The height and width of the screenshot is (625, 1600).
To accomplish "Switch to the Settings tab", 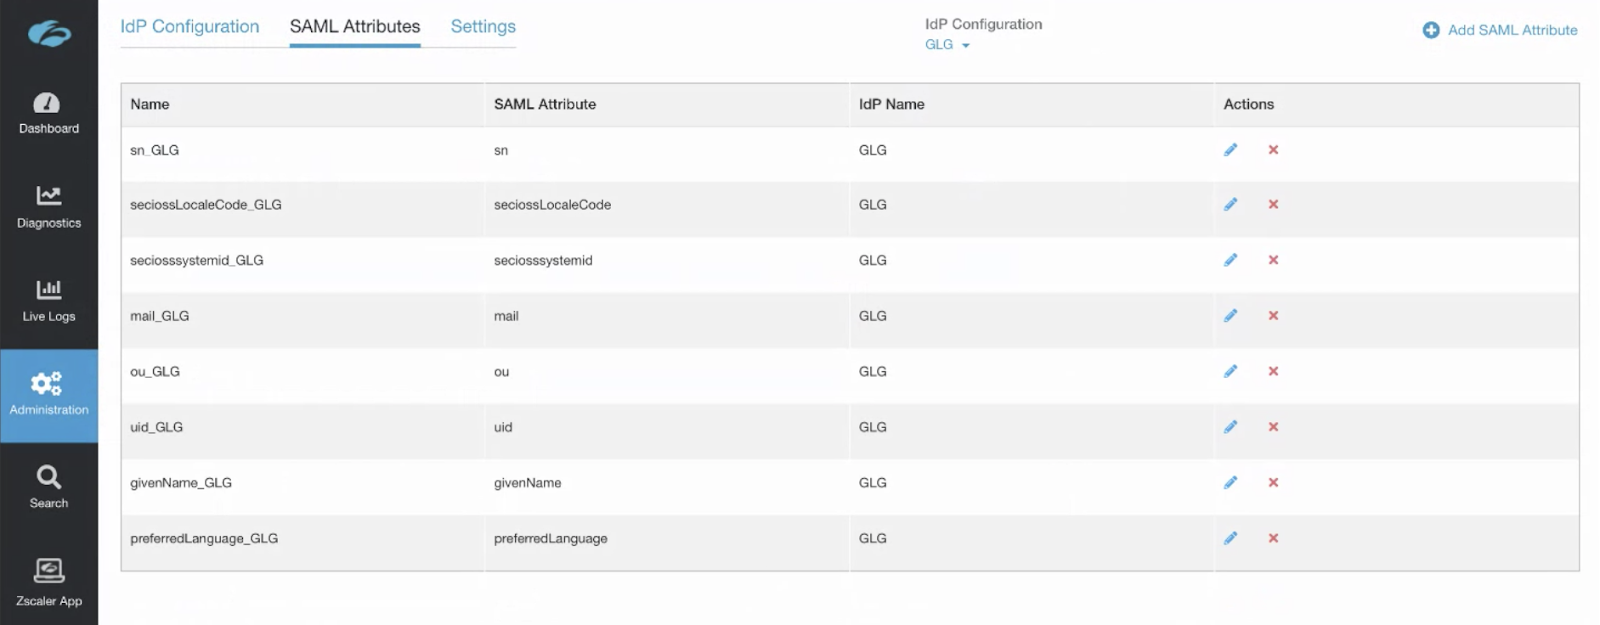I will click(483, 27).
